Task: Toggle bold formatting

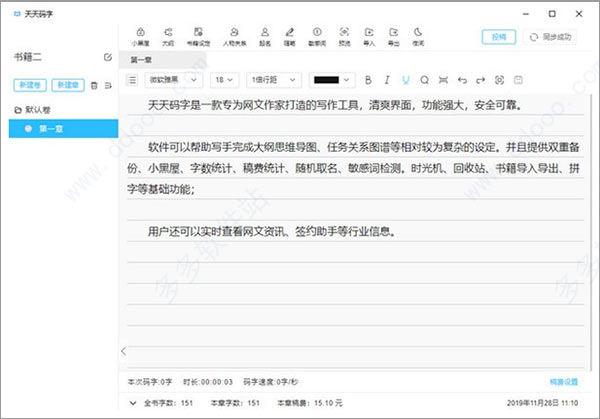Action: point(368,80)
